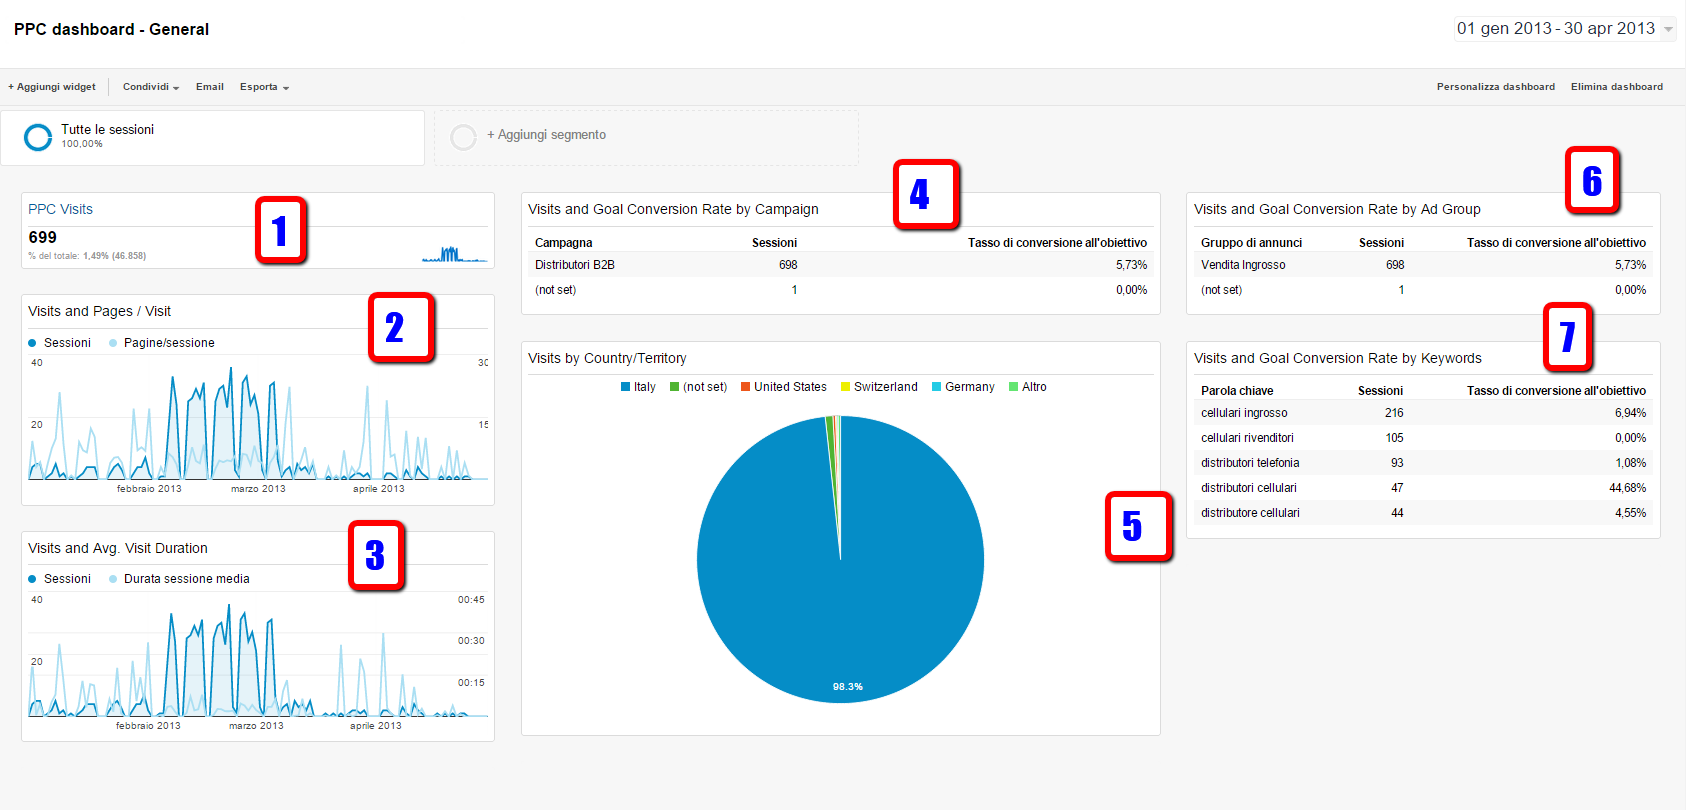Click the Switzerland legend marker
The height and width of the screenshot is (810, 1686).
coord(845,387)
